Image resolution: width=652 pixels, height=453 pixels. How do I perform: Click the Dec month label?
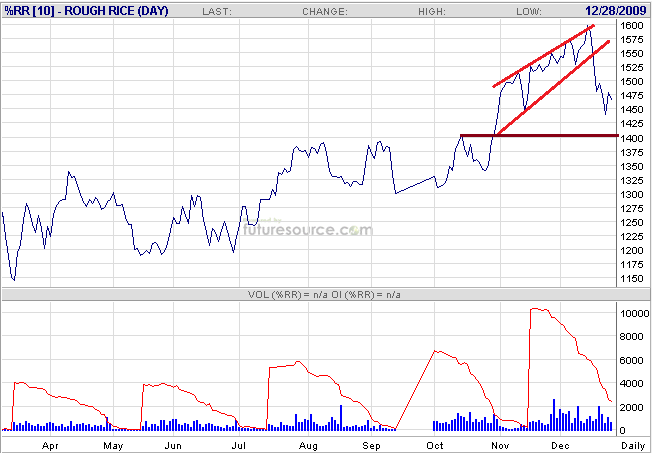coord(561,446)
